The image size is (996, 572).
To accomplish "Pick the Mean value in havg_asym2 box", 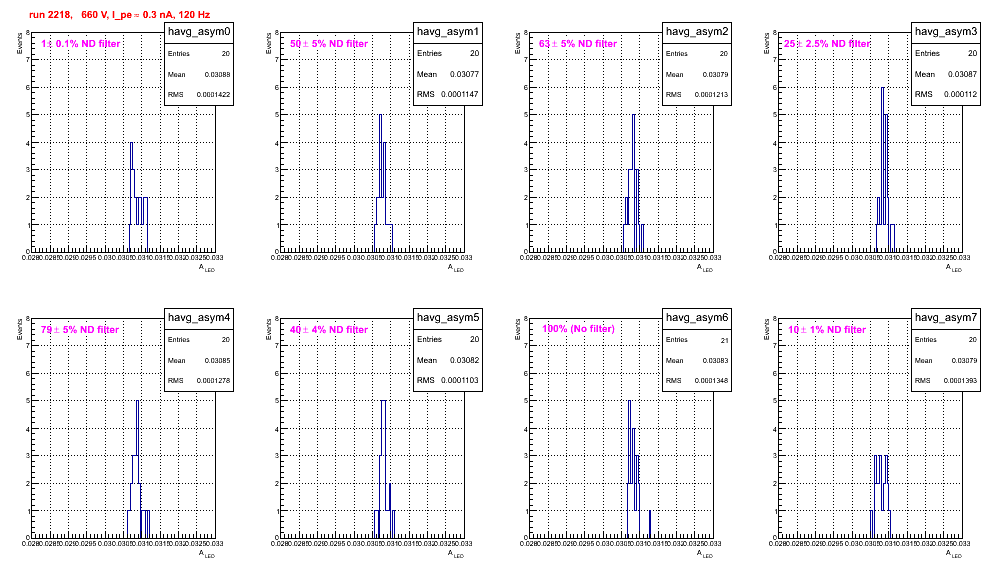I will point(715,75).
